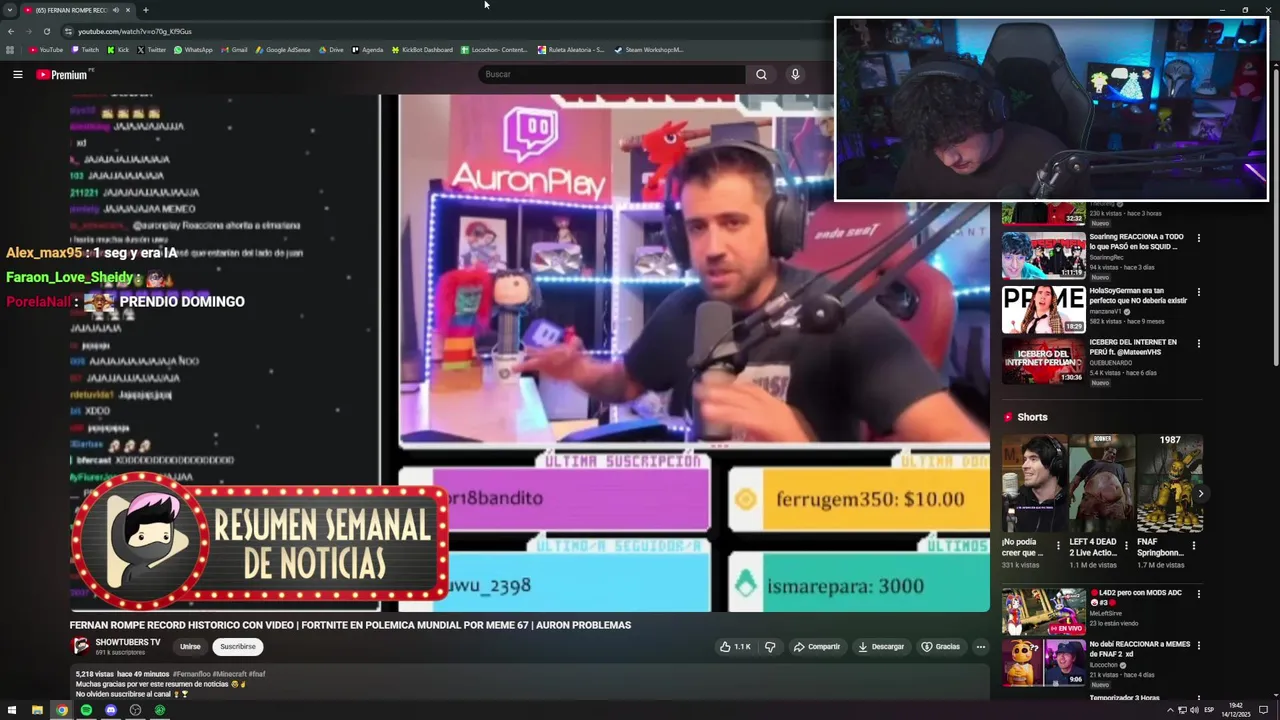Mute the tab via speaker icon
This screenshot has width=1280, height=720.
click(x=115, y=10)
